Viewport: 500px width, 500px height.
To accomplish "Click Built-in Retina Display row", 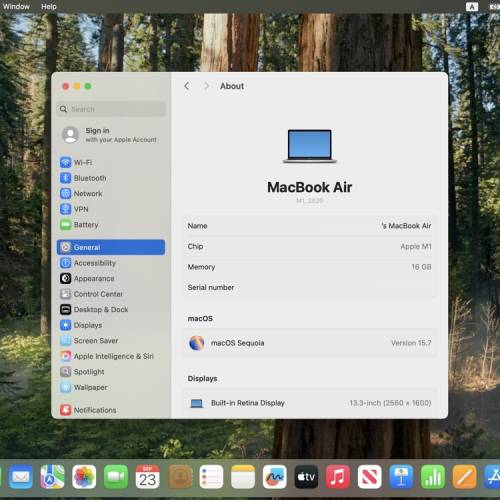I will point(310,403).
